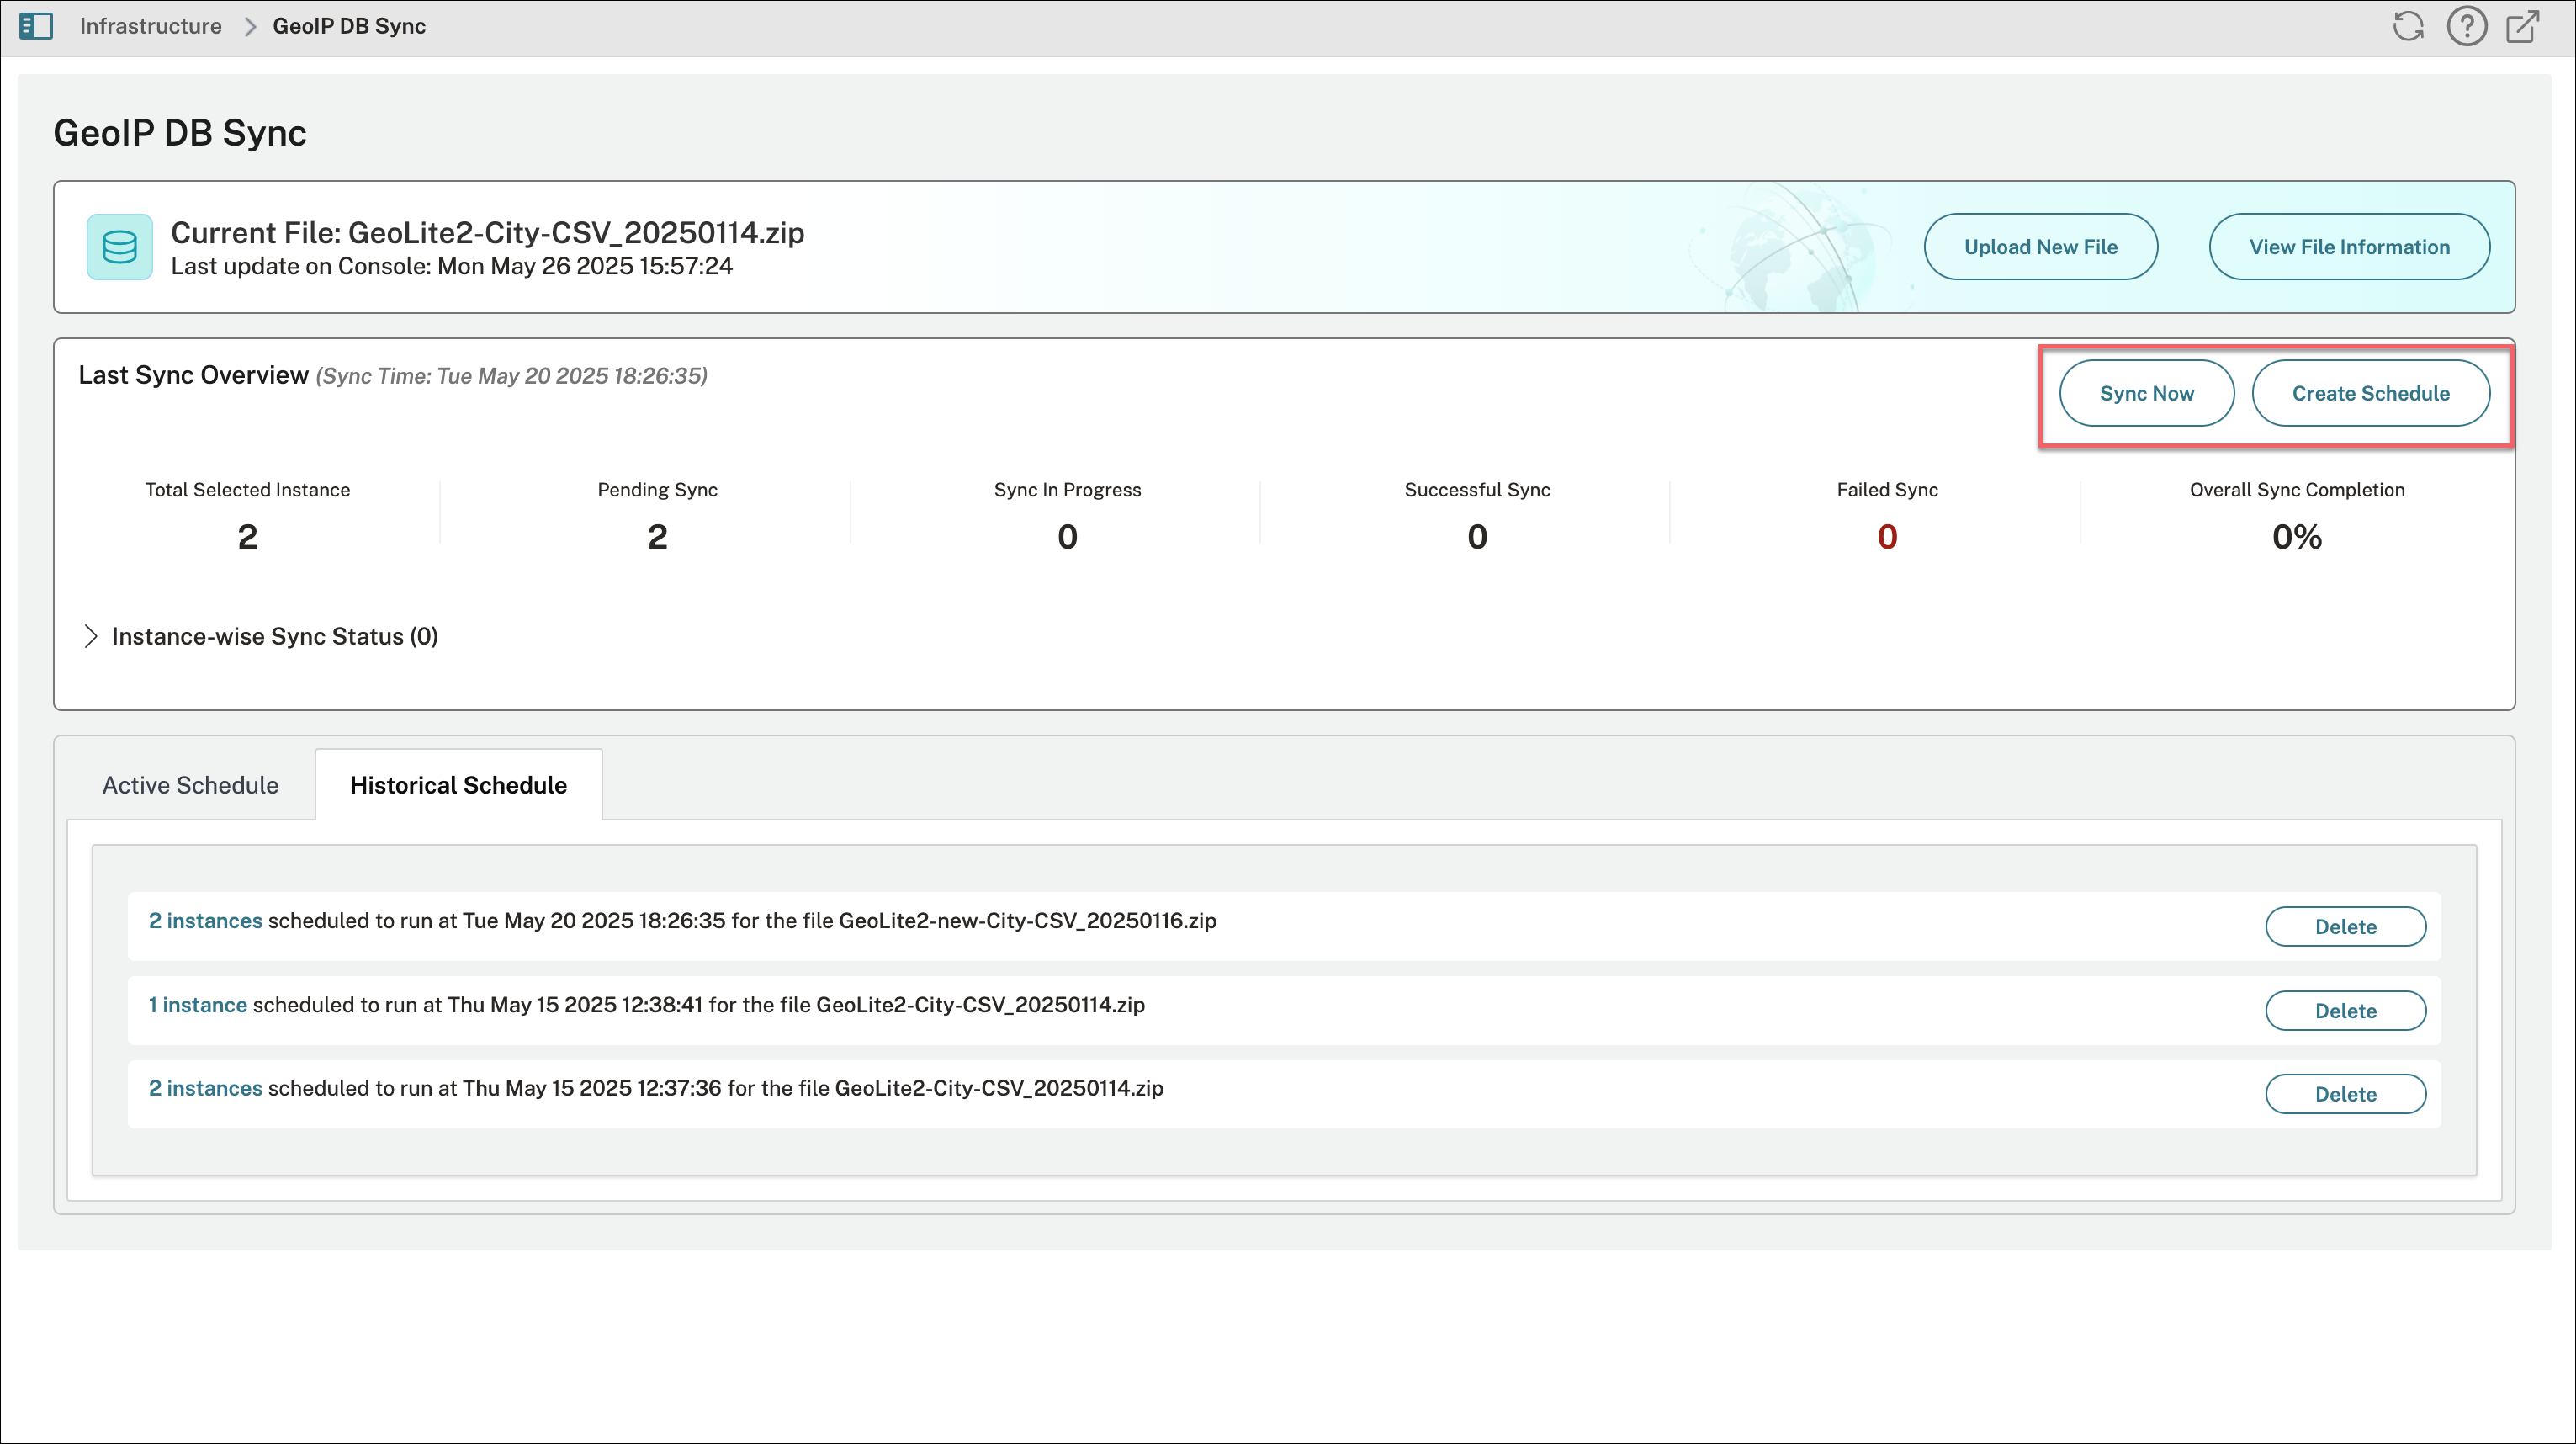Open 2 instances link for 12:37:36 schedule
Screen dimensions: 2576x1444
[x=205, y=1088]
